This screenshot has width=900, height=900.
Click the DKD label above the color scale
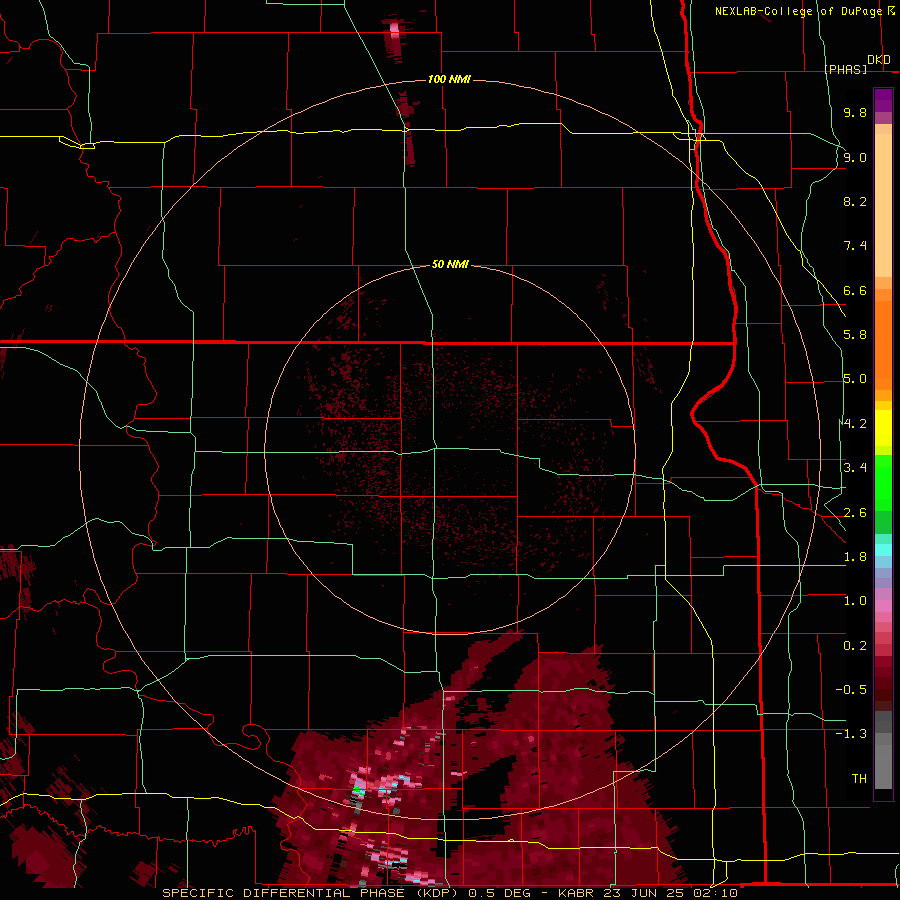pyautogui.click(x=879, y=60)
